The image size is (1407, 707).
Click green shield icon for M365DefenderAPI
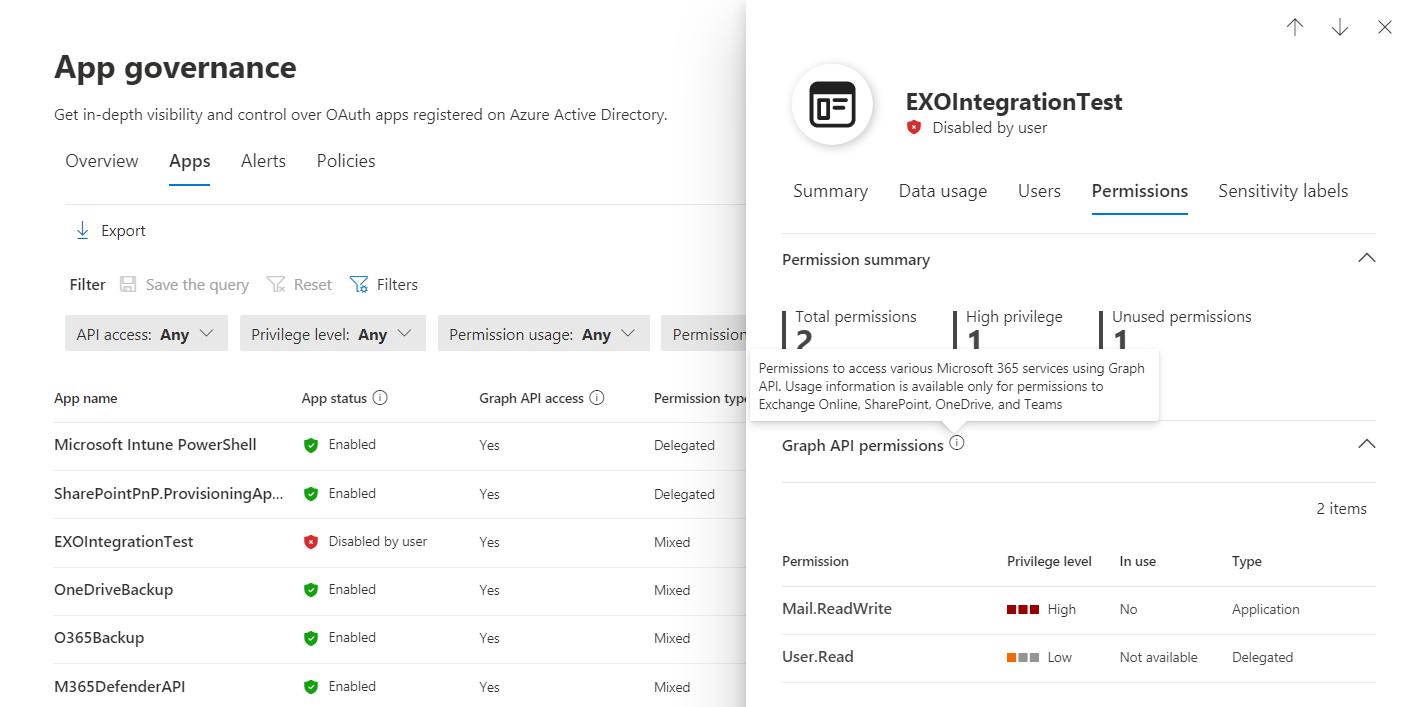[x=311, y=687]
